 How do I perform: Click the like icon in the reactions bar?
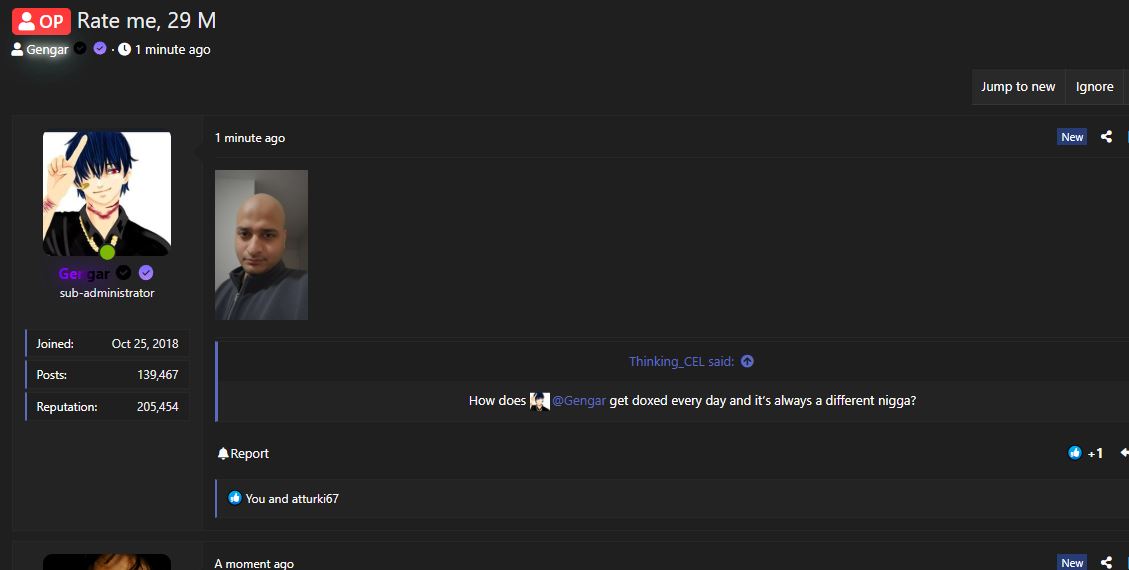click(x=235, y=498)
